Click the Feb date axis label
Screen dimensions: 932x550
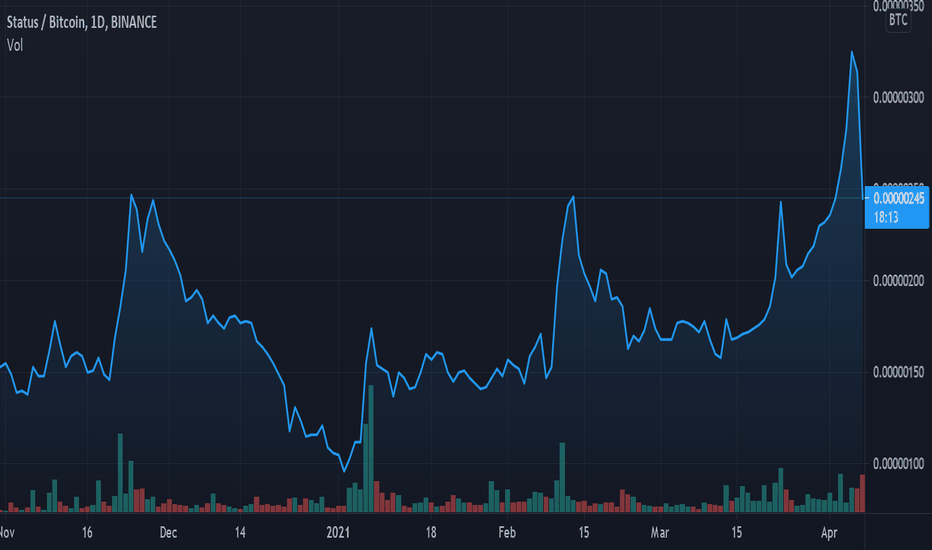(x=507, y=532)
